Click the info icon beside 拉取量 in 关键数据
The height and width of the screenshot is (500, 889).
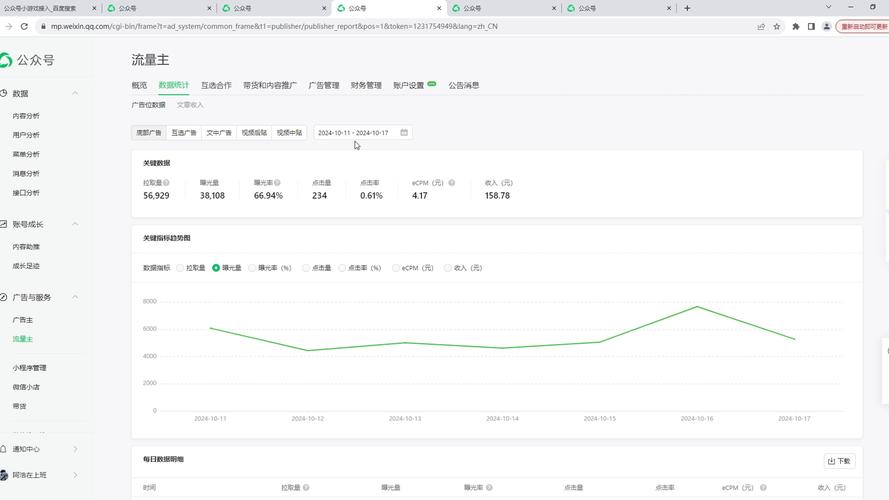point(166,183)
